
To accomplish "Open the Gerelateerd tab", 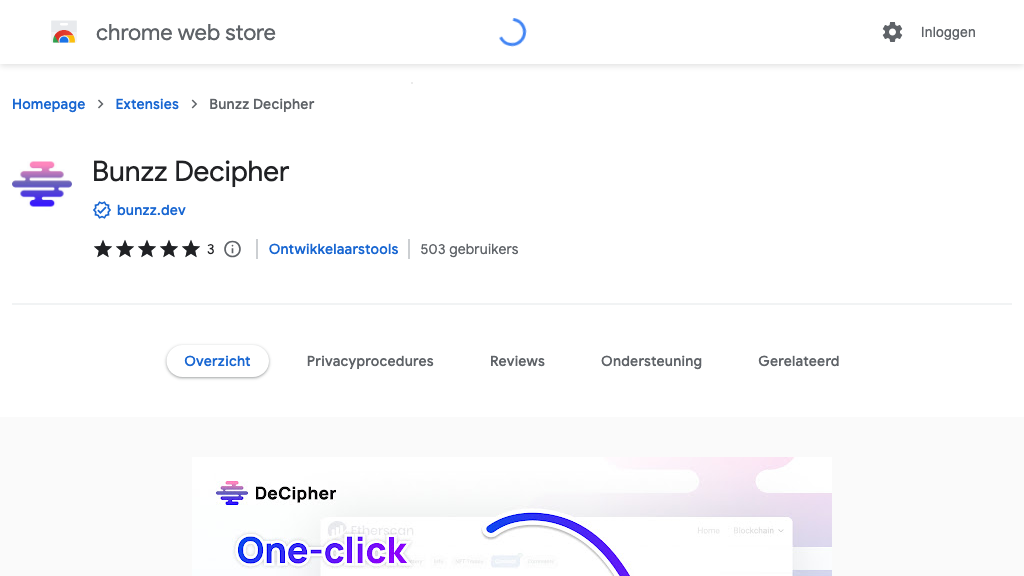I will click(x=799, y=361).
